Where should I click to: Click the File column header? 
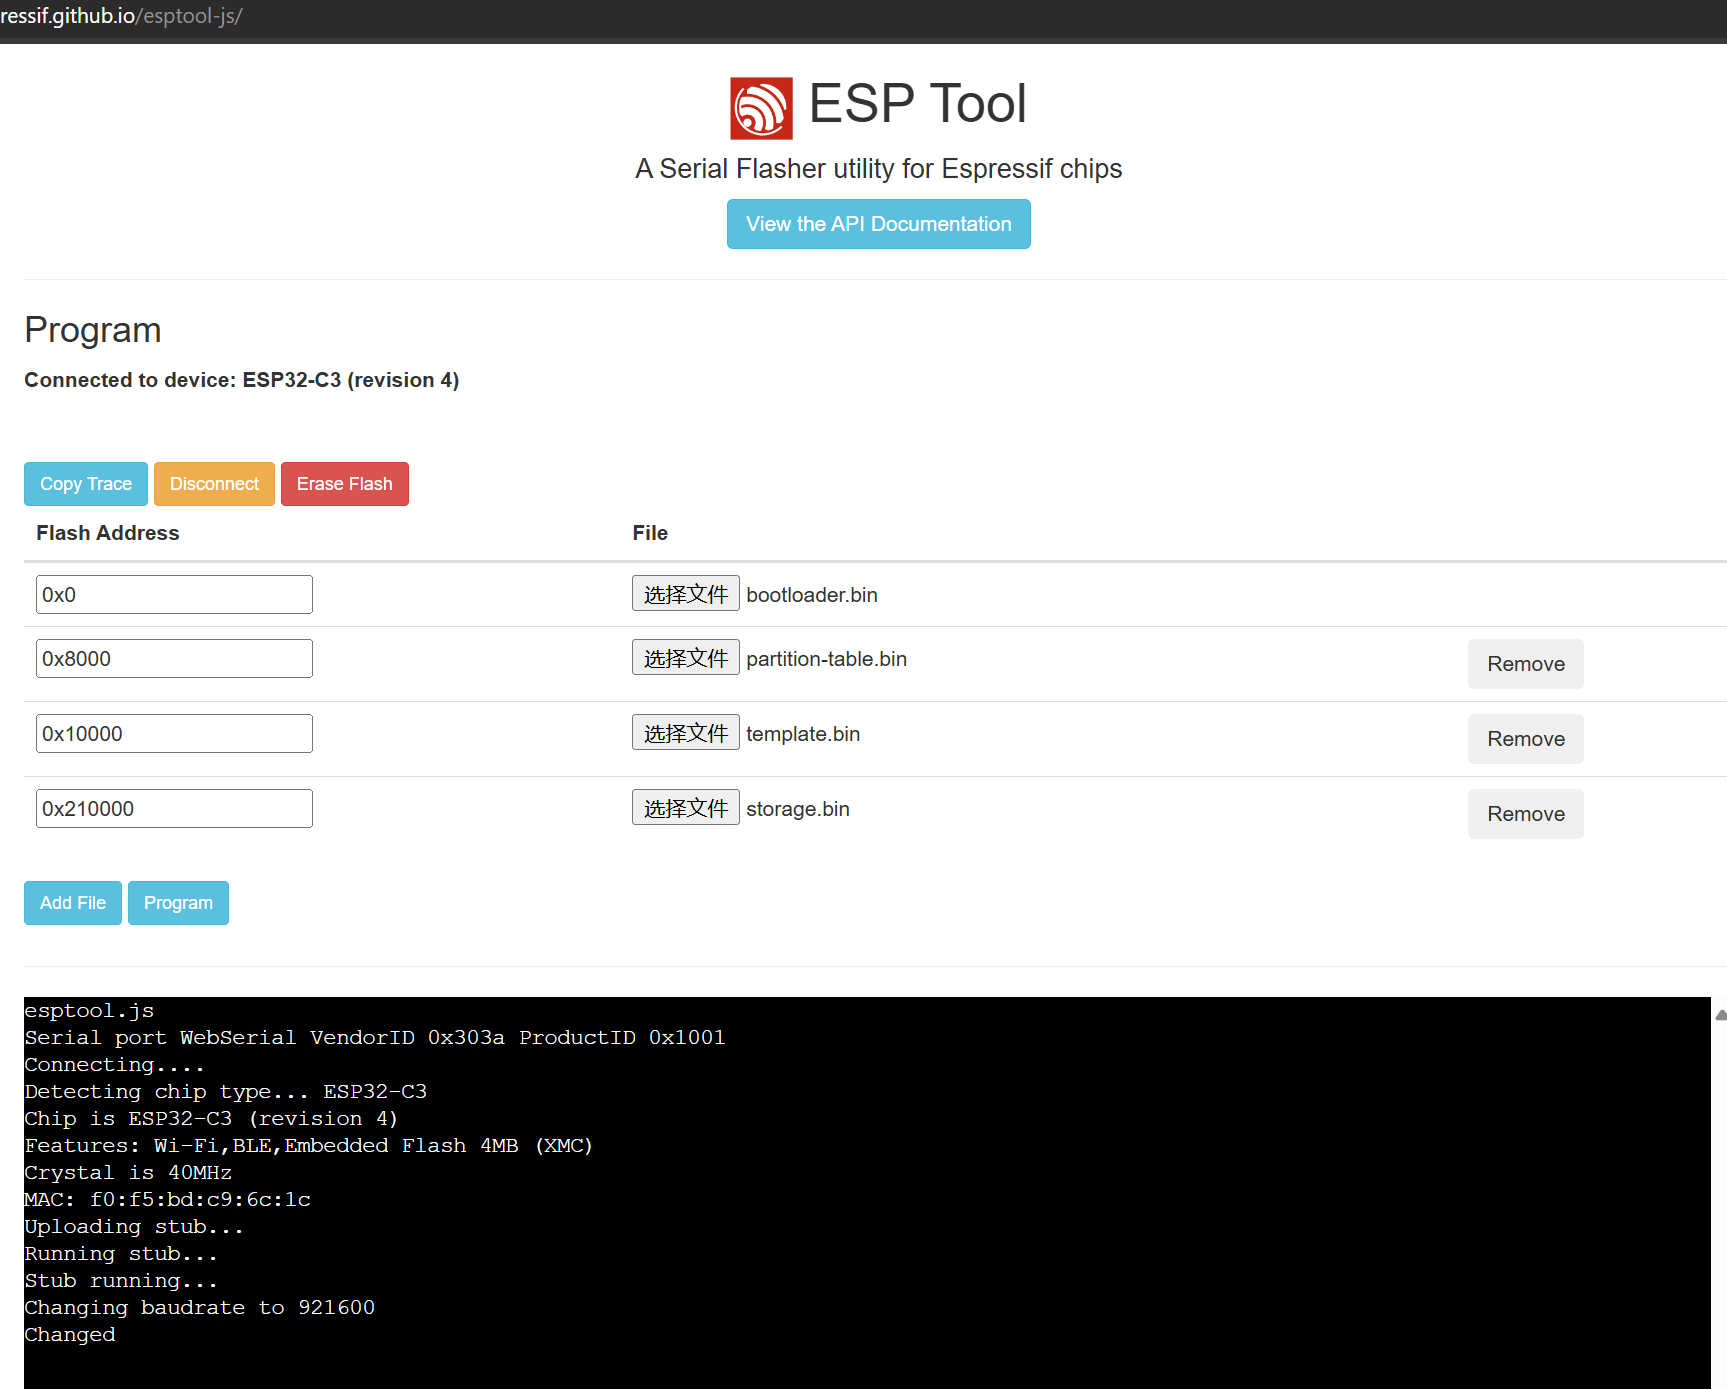click(x=650, y=533)
